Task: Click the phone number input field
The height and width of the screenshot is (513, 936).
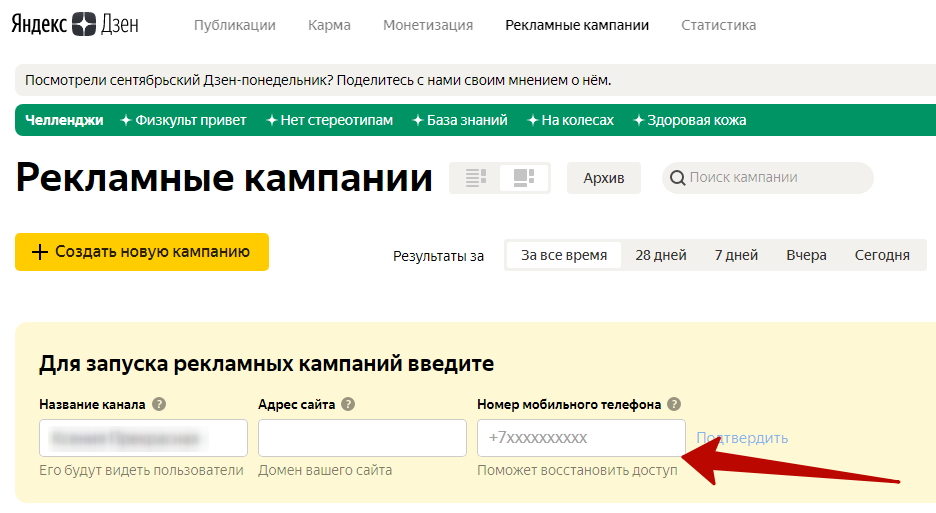Action: pos(581,438)
